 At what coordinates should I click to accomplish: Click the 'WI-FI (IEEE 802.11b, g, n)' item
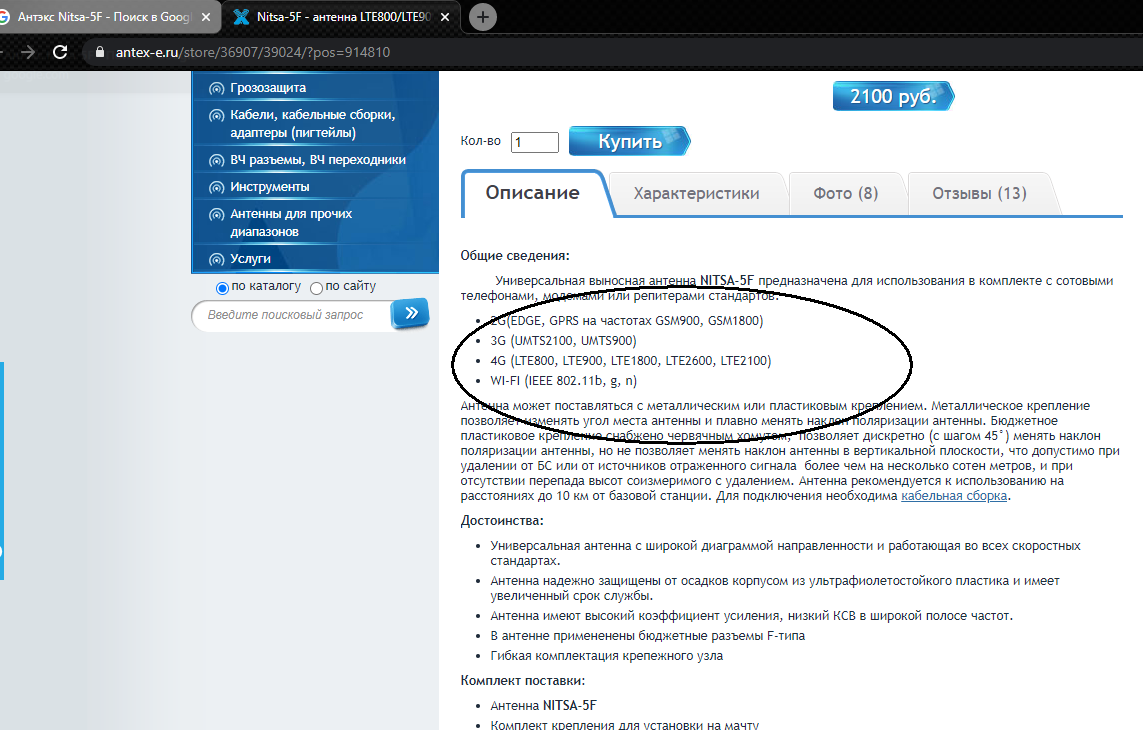point(563,381)
